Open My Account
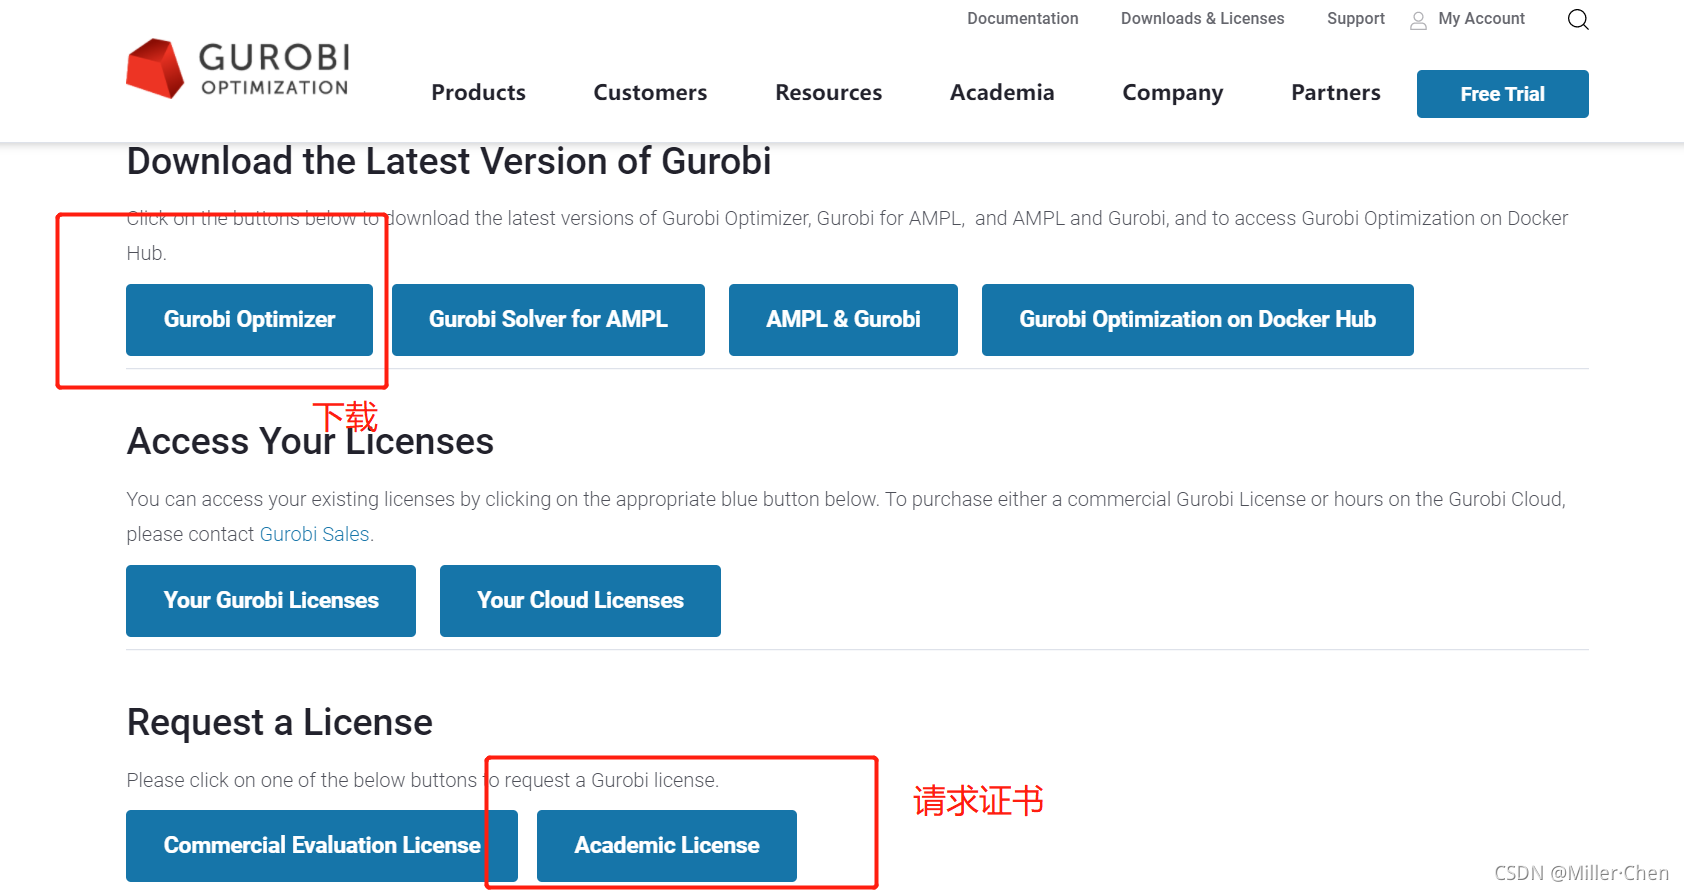 point(1481,18)
